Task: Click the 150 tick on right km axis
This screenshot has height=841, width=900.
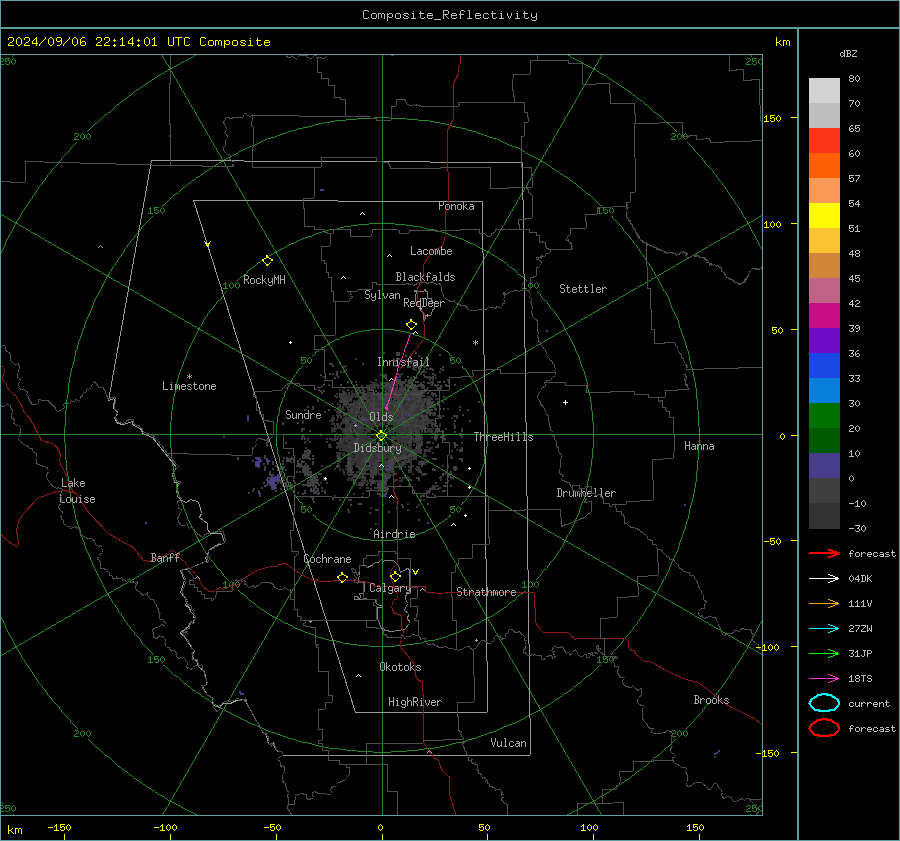Action: coord(772,118)
